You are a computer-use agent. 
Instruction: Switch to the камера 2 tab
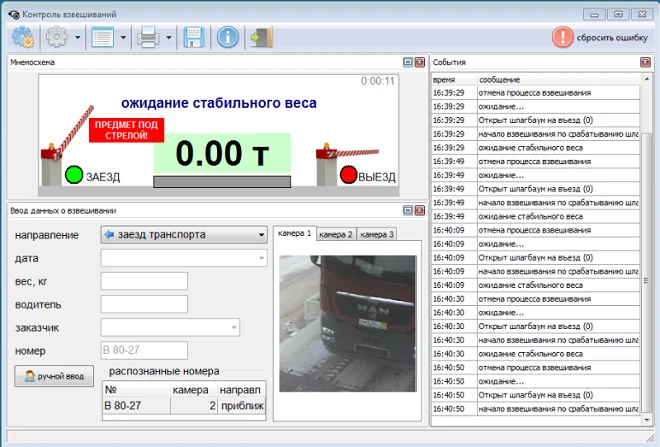pyautogui.click(x=336, y=234)
